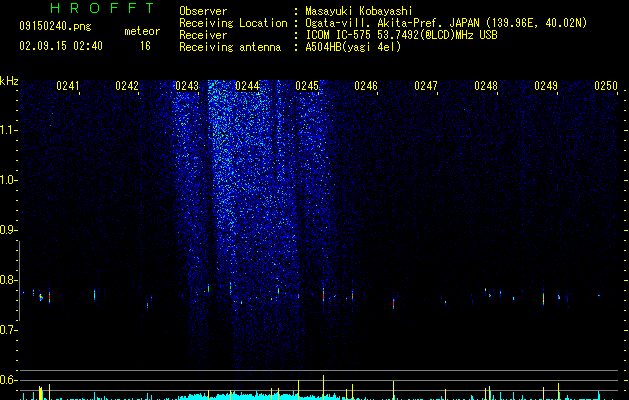Click the 1.1 kHz axis label
This screenshot has width=629, height=400.
click(8, 130)
